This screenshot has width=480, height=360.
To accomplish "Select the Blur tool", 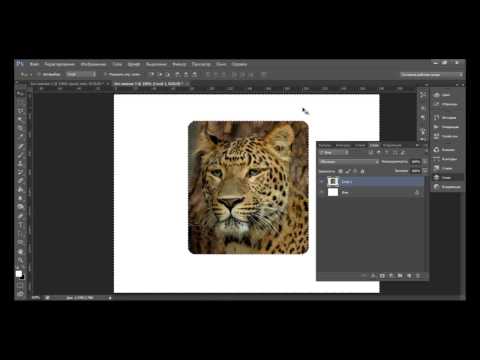I will (x=21, y=198).
